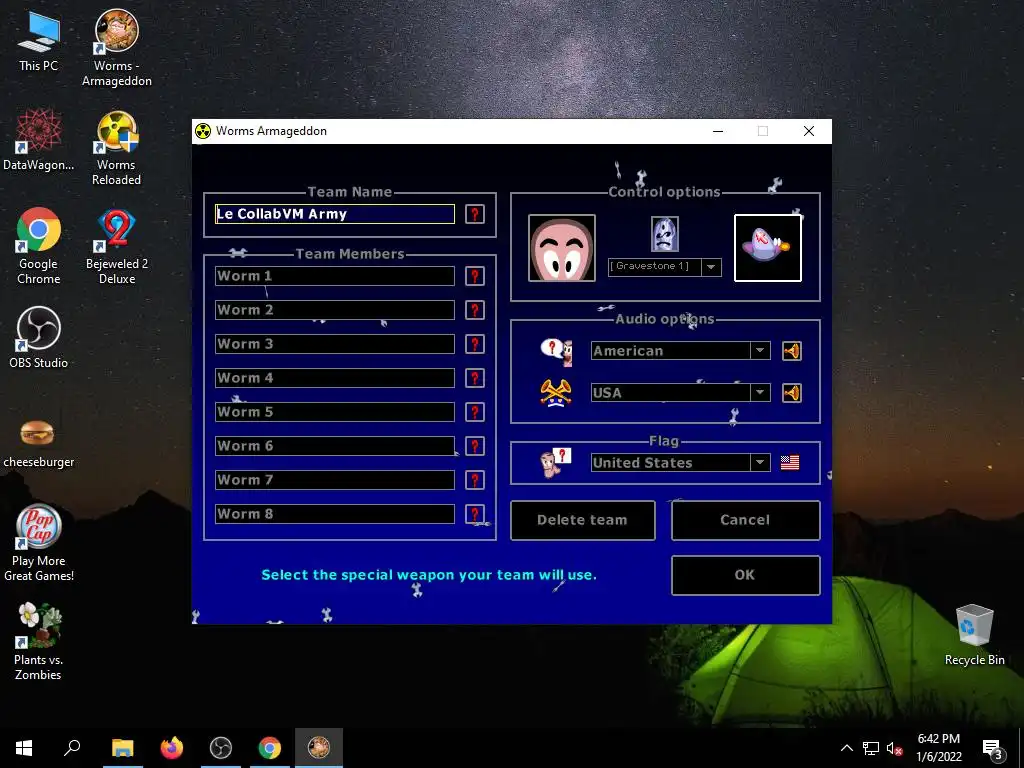Select the Worms Reloaded desktop shortcut
Image resolution: width=1024 pixels, height=768 pixels.
pos(117,148)
